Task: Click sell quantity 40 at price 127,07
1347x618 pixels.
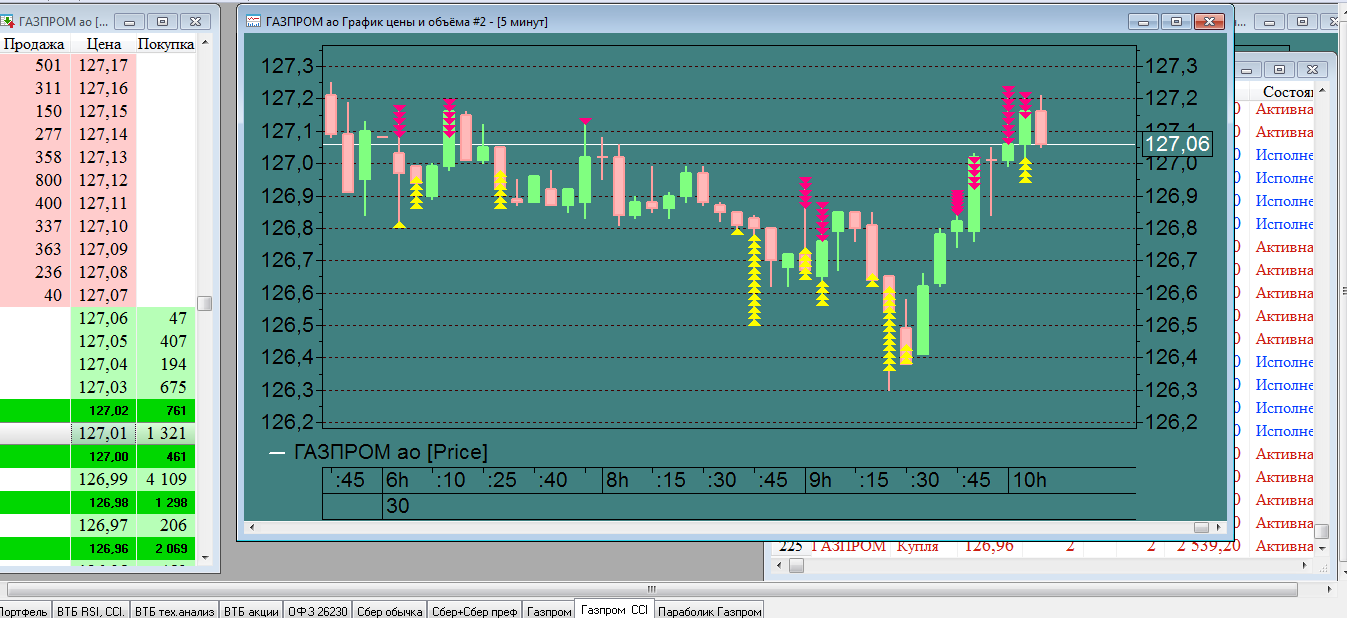Action: coord(34,295)
